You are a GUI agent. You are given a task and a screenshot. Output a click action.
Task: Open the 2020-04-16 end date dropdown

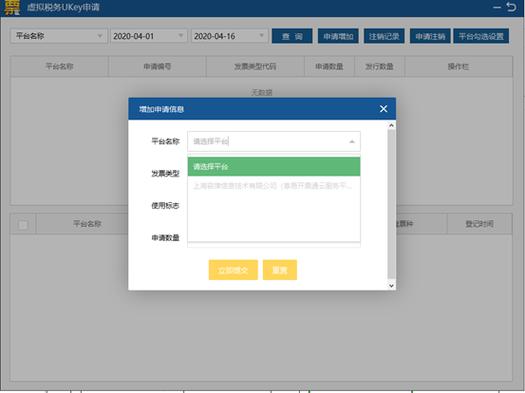(229, 36)
